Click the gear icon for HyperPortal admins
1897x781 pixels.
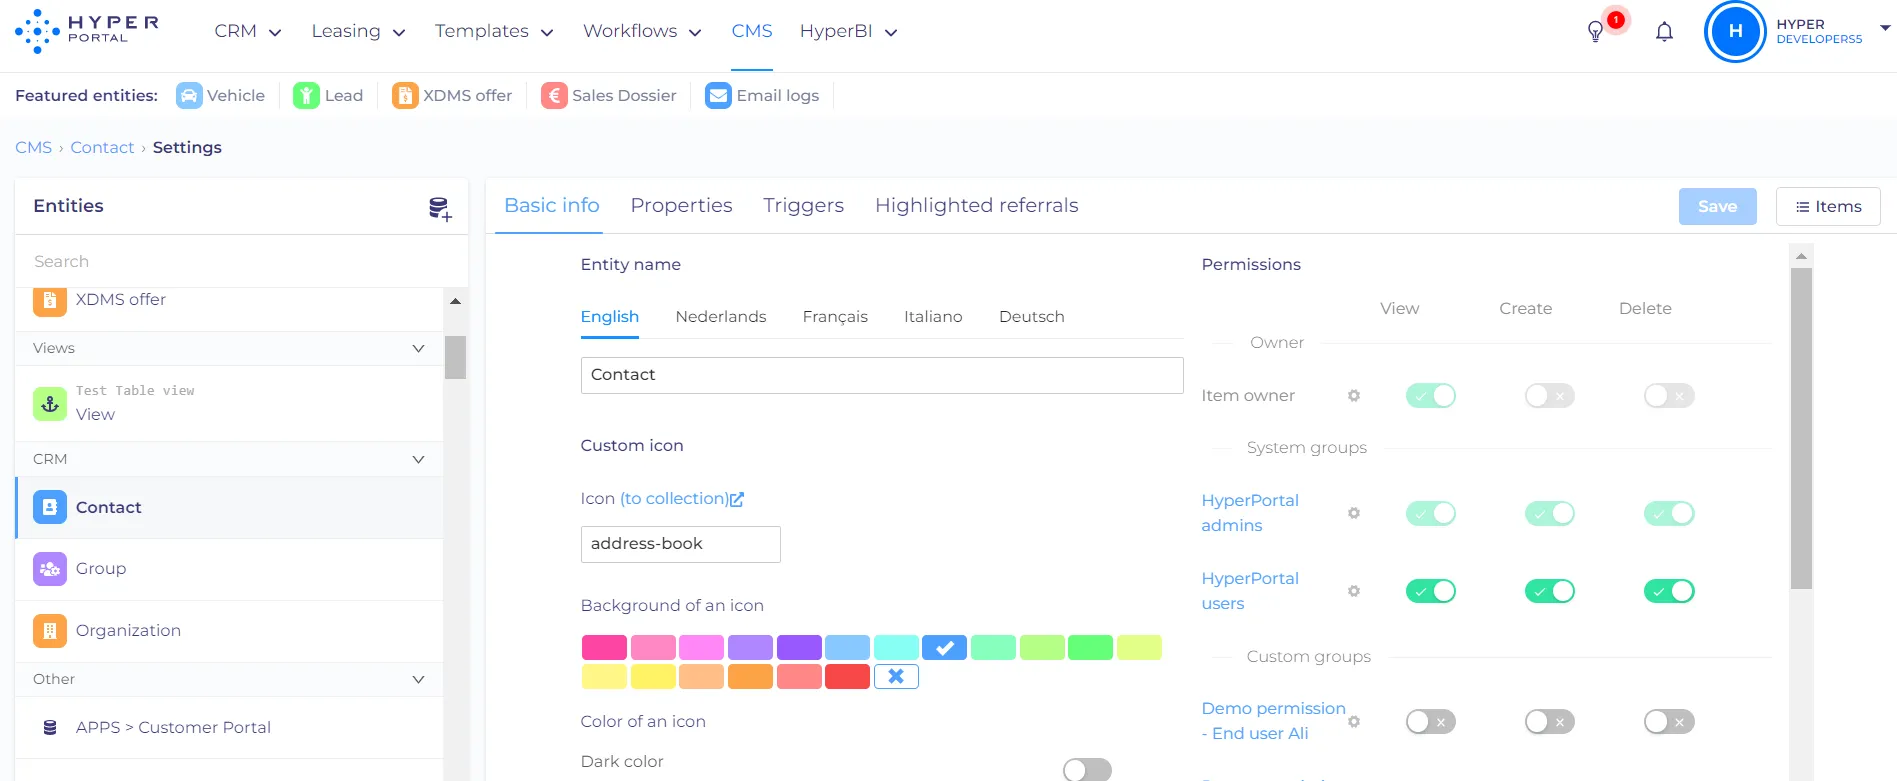[1354, 513]
